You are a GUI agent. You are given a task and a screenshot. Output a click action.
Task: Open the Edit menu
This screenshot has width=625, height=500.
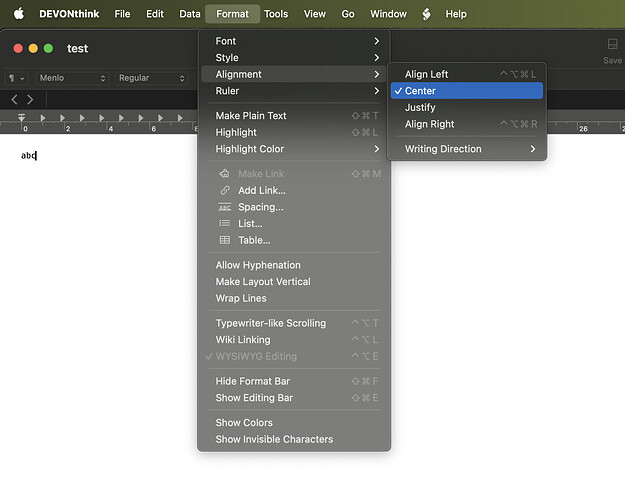tap(155, 14)
